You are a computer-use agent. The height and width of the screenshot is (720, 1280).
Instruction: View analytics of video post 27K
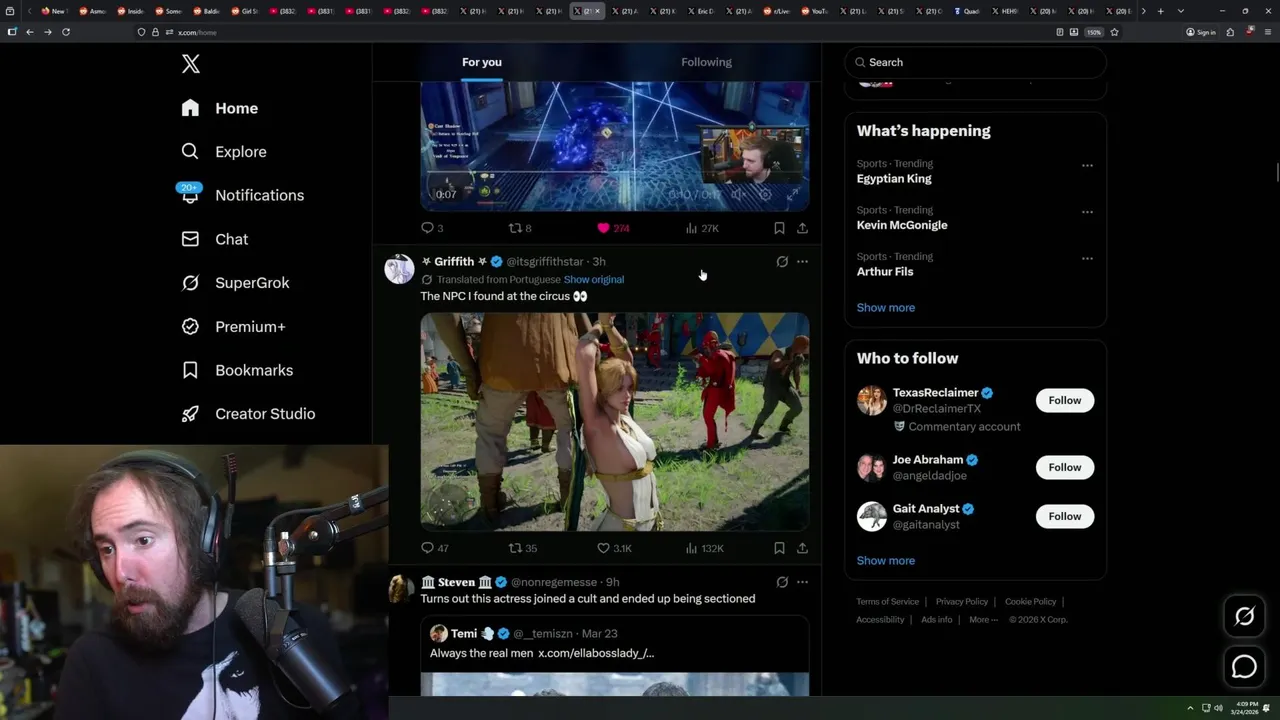(x=702, y=228)
